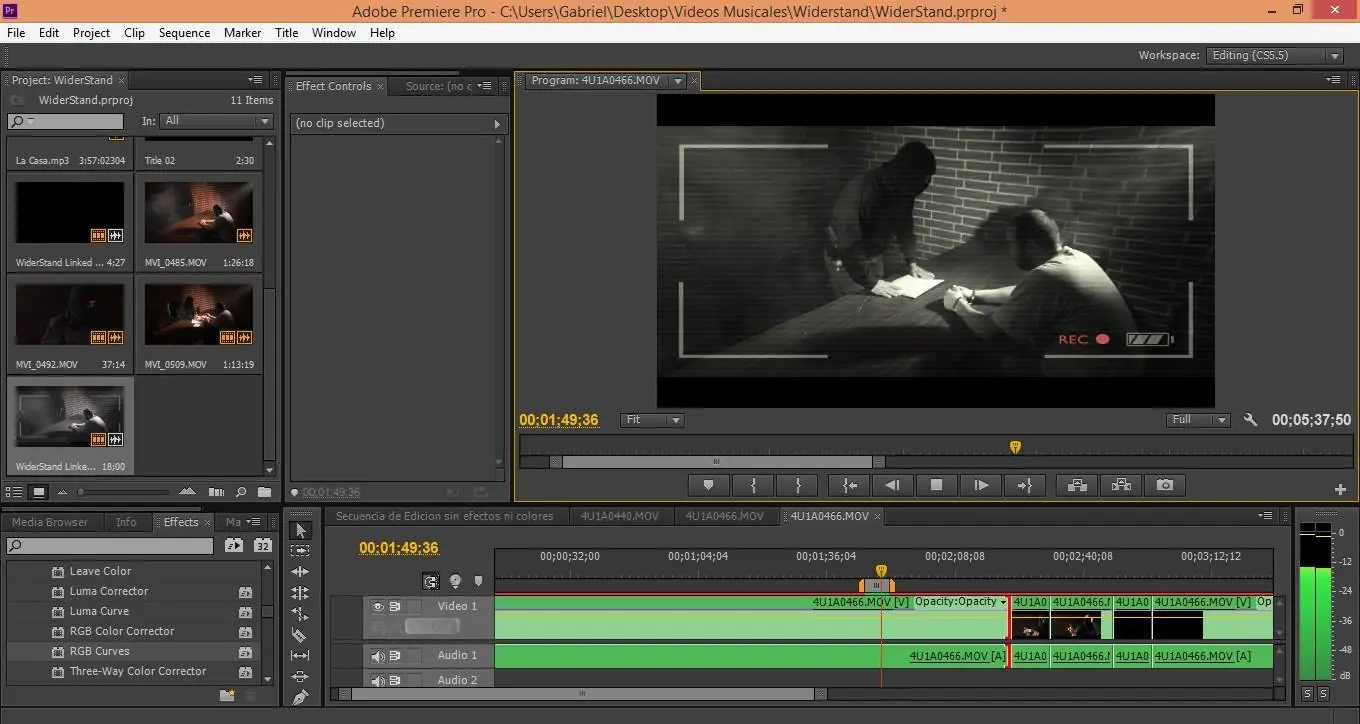This screenshot has width=1360, height=724.
Task: Open the File menu
Action: point(16,33)
